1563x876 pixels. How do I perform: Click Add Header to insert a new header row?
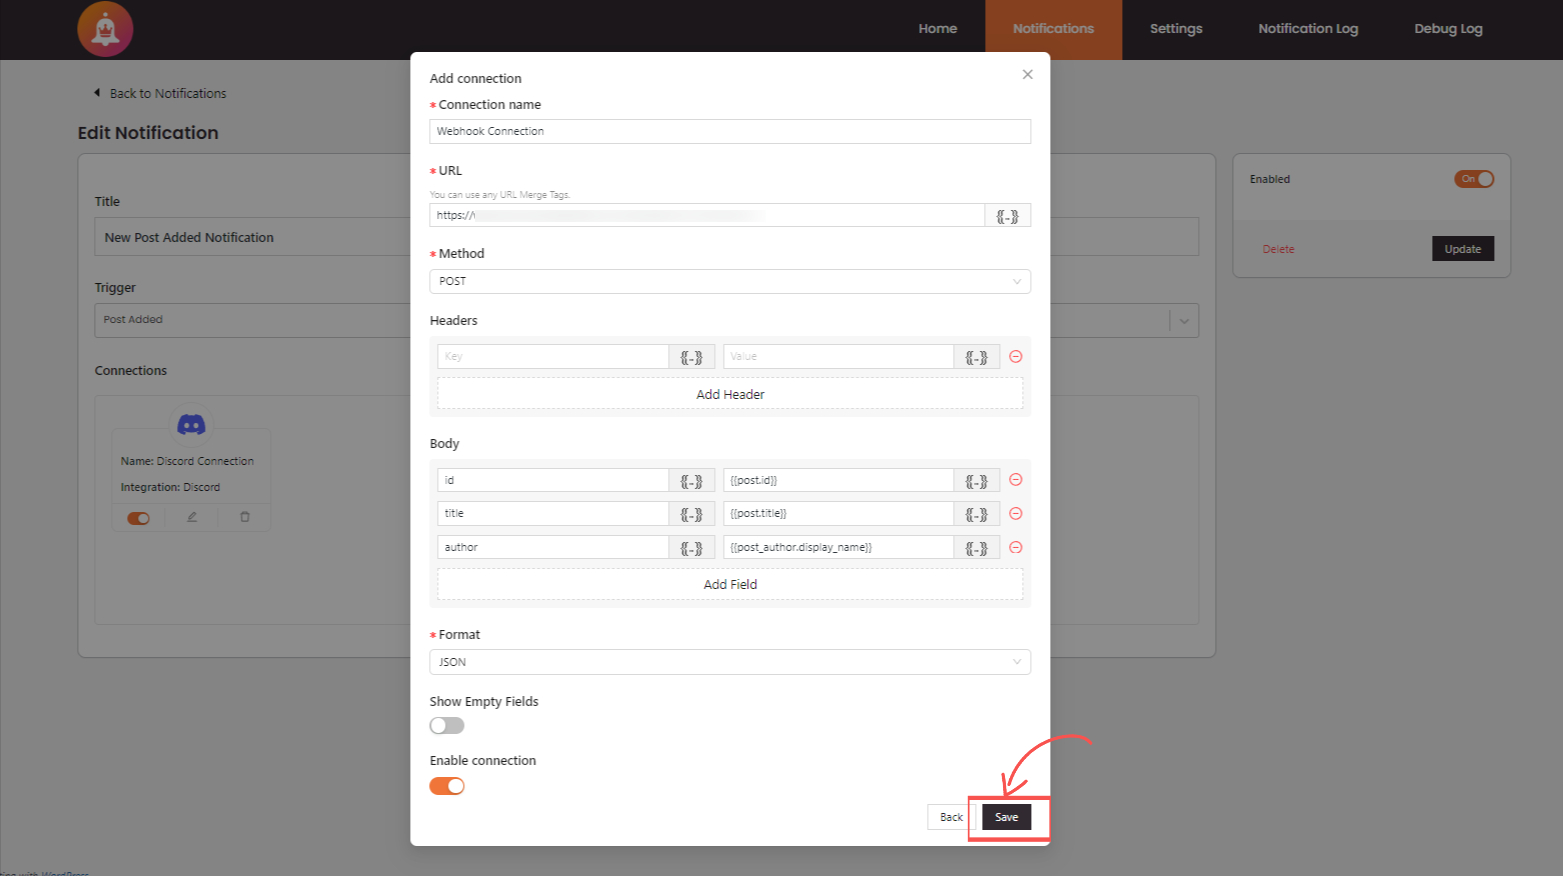click(729, 393)
